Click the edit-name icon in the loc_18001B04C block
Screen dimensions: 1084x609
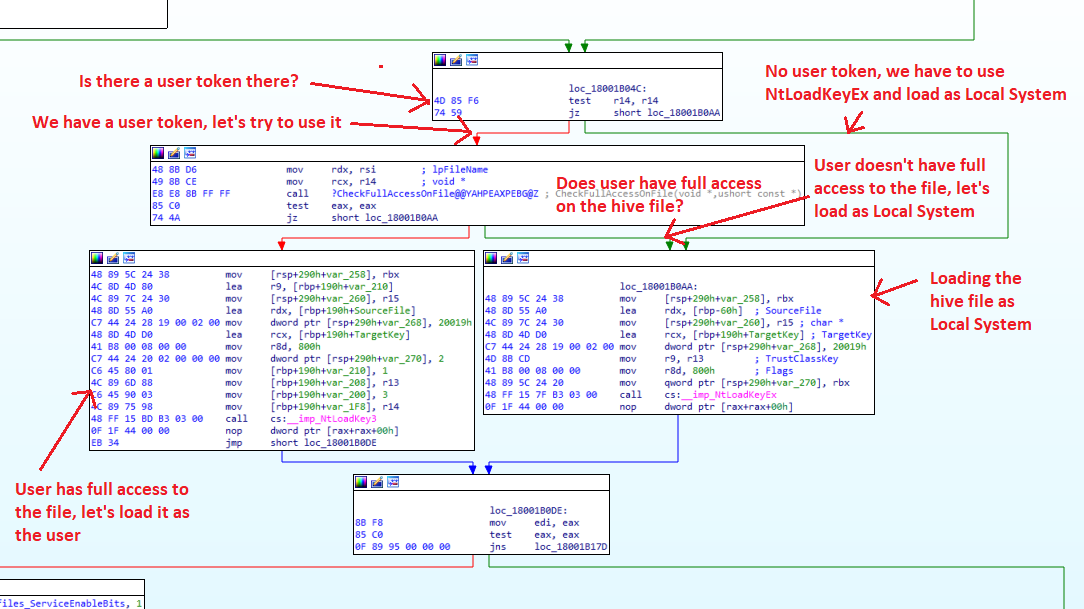[456, 61]
